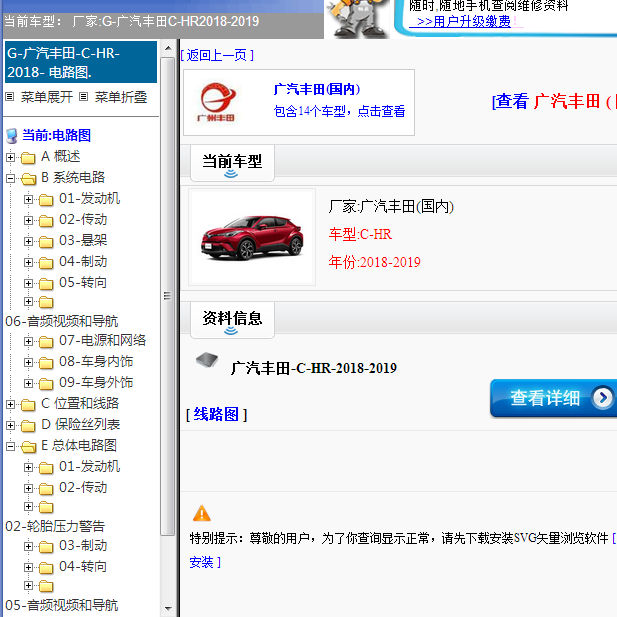The height and width of the screenshot is (617, 617).
Task: Click the gray book icon beside 广汽丰田-C-HR-2018-2019
Action: pos(207,359)
